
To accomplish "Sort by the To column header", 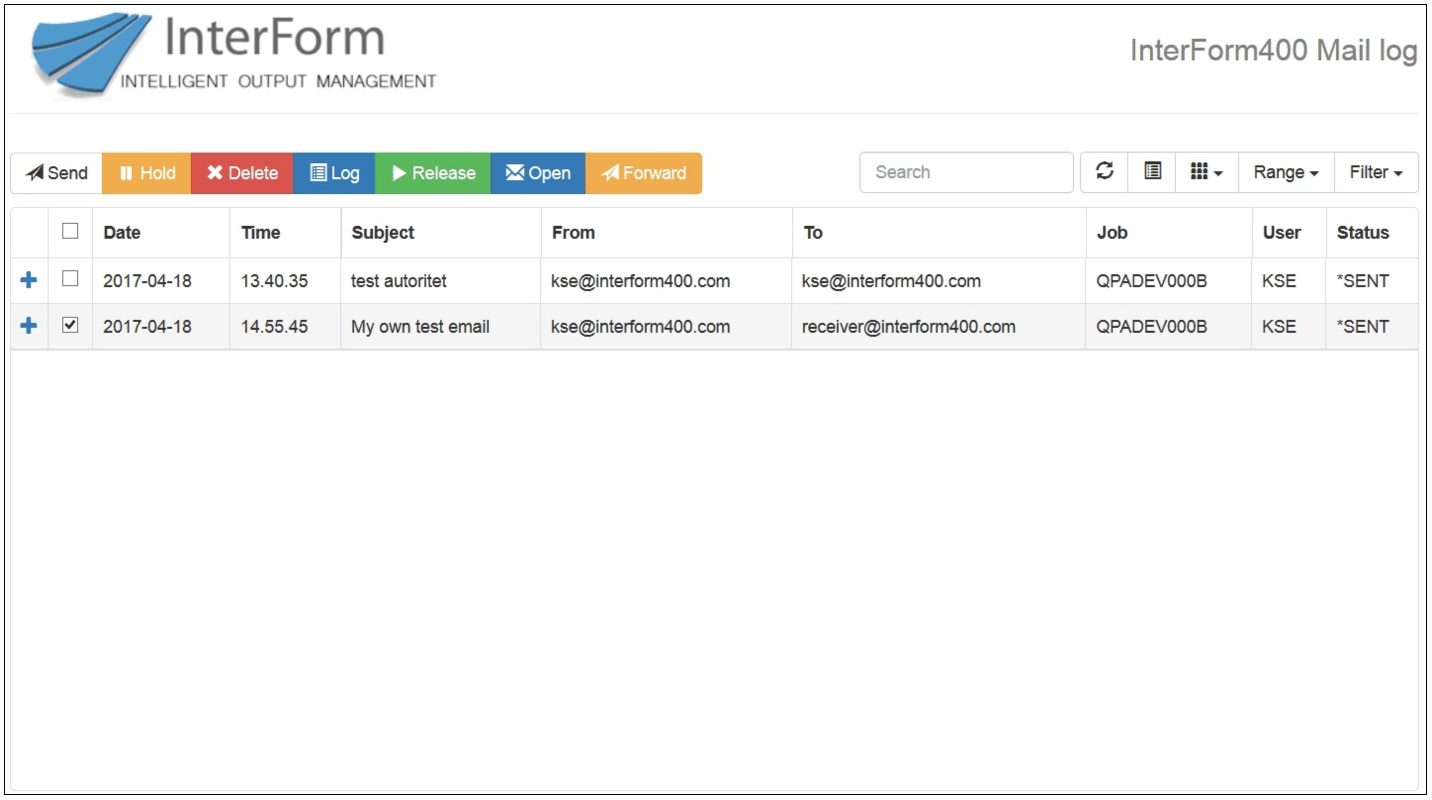I will click(939, 232).
